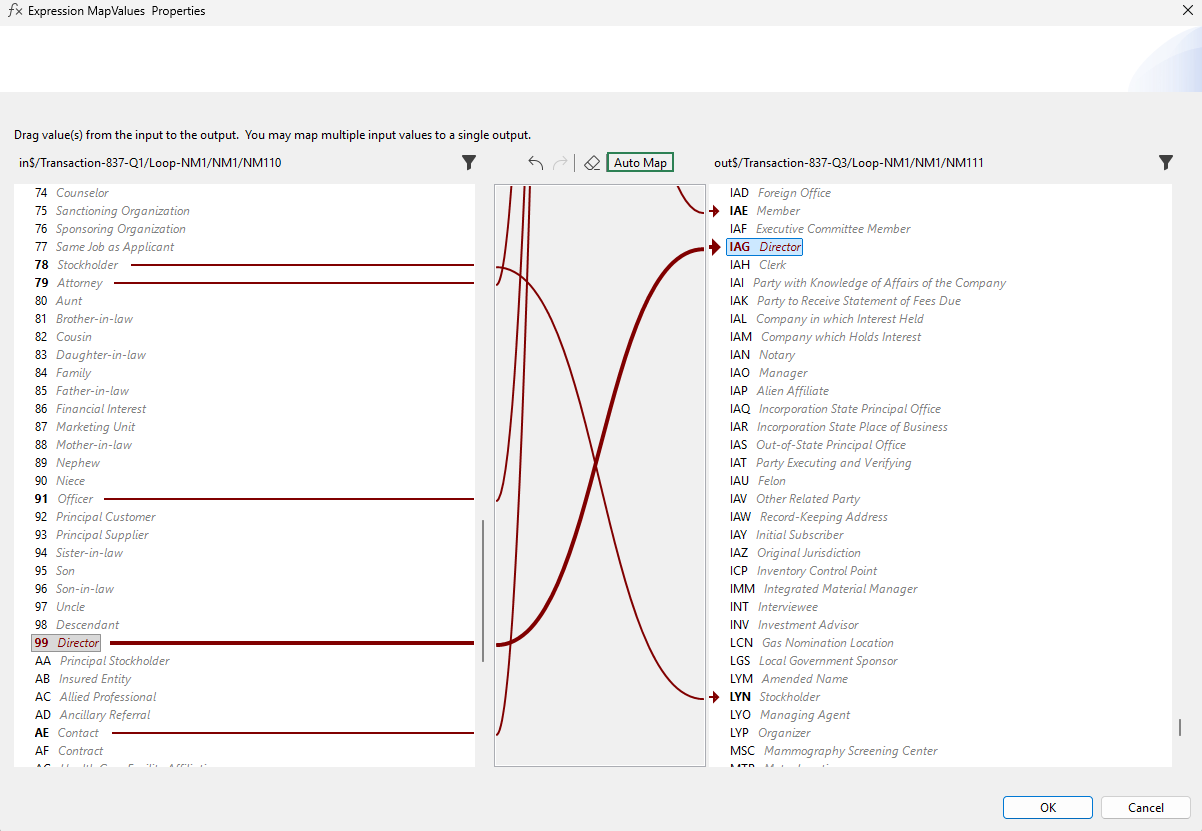
Task: Run Auto Map
Action: click(639, 161)
